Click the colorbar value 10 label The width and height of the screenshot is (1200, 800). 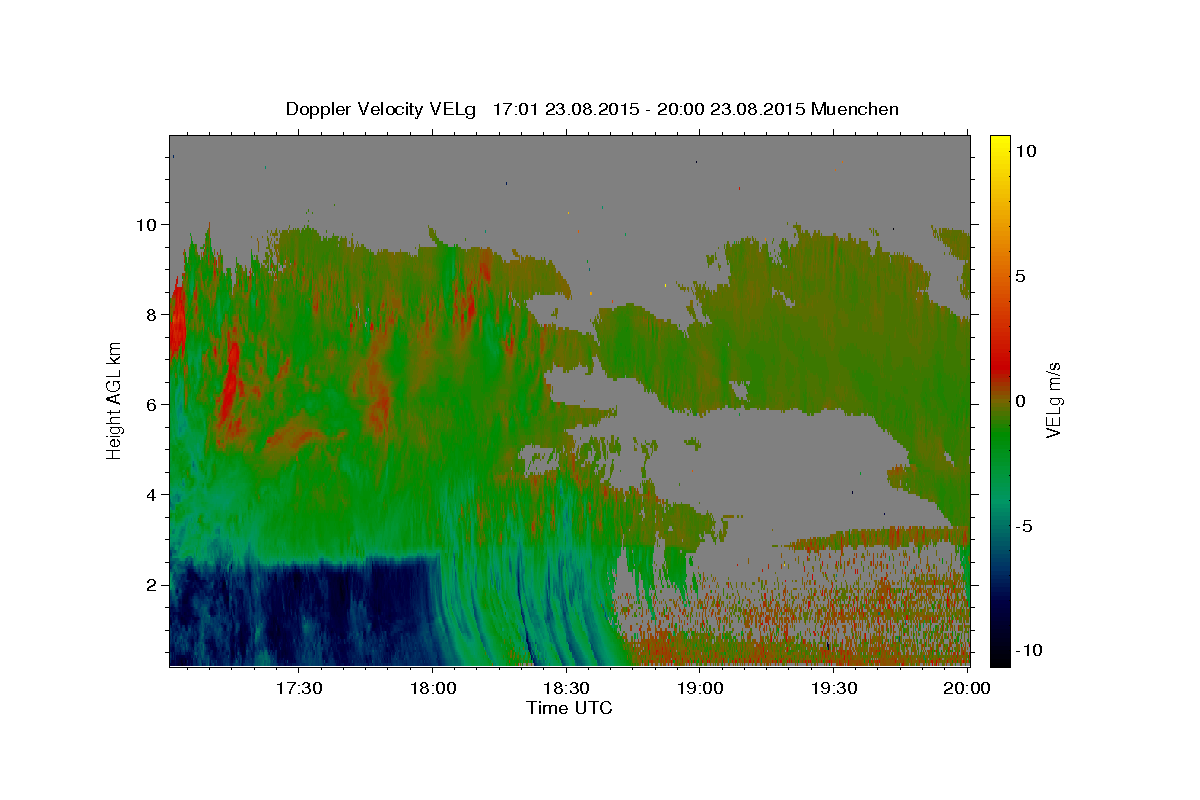(1027, 150)
